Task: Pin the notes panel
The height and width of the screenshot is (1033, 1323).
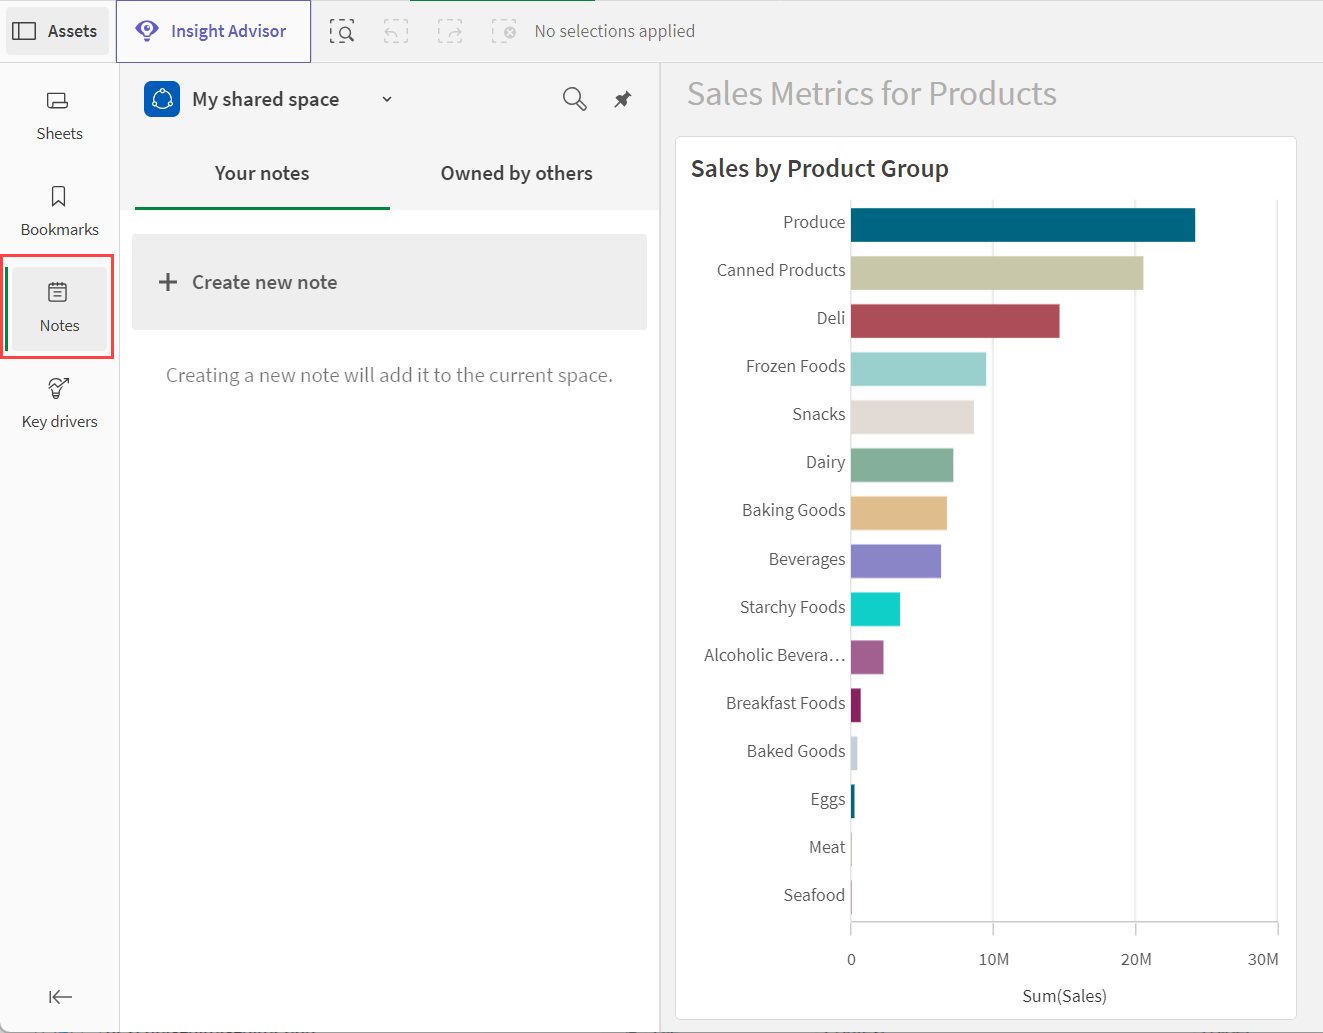Action: click(x=622, y=99)
